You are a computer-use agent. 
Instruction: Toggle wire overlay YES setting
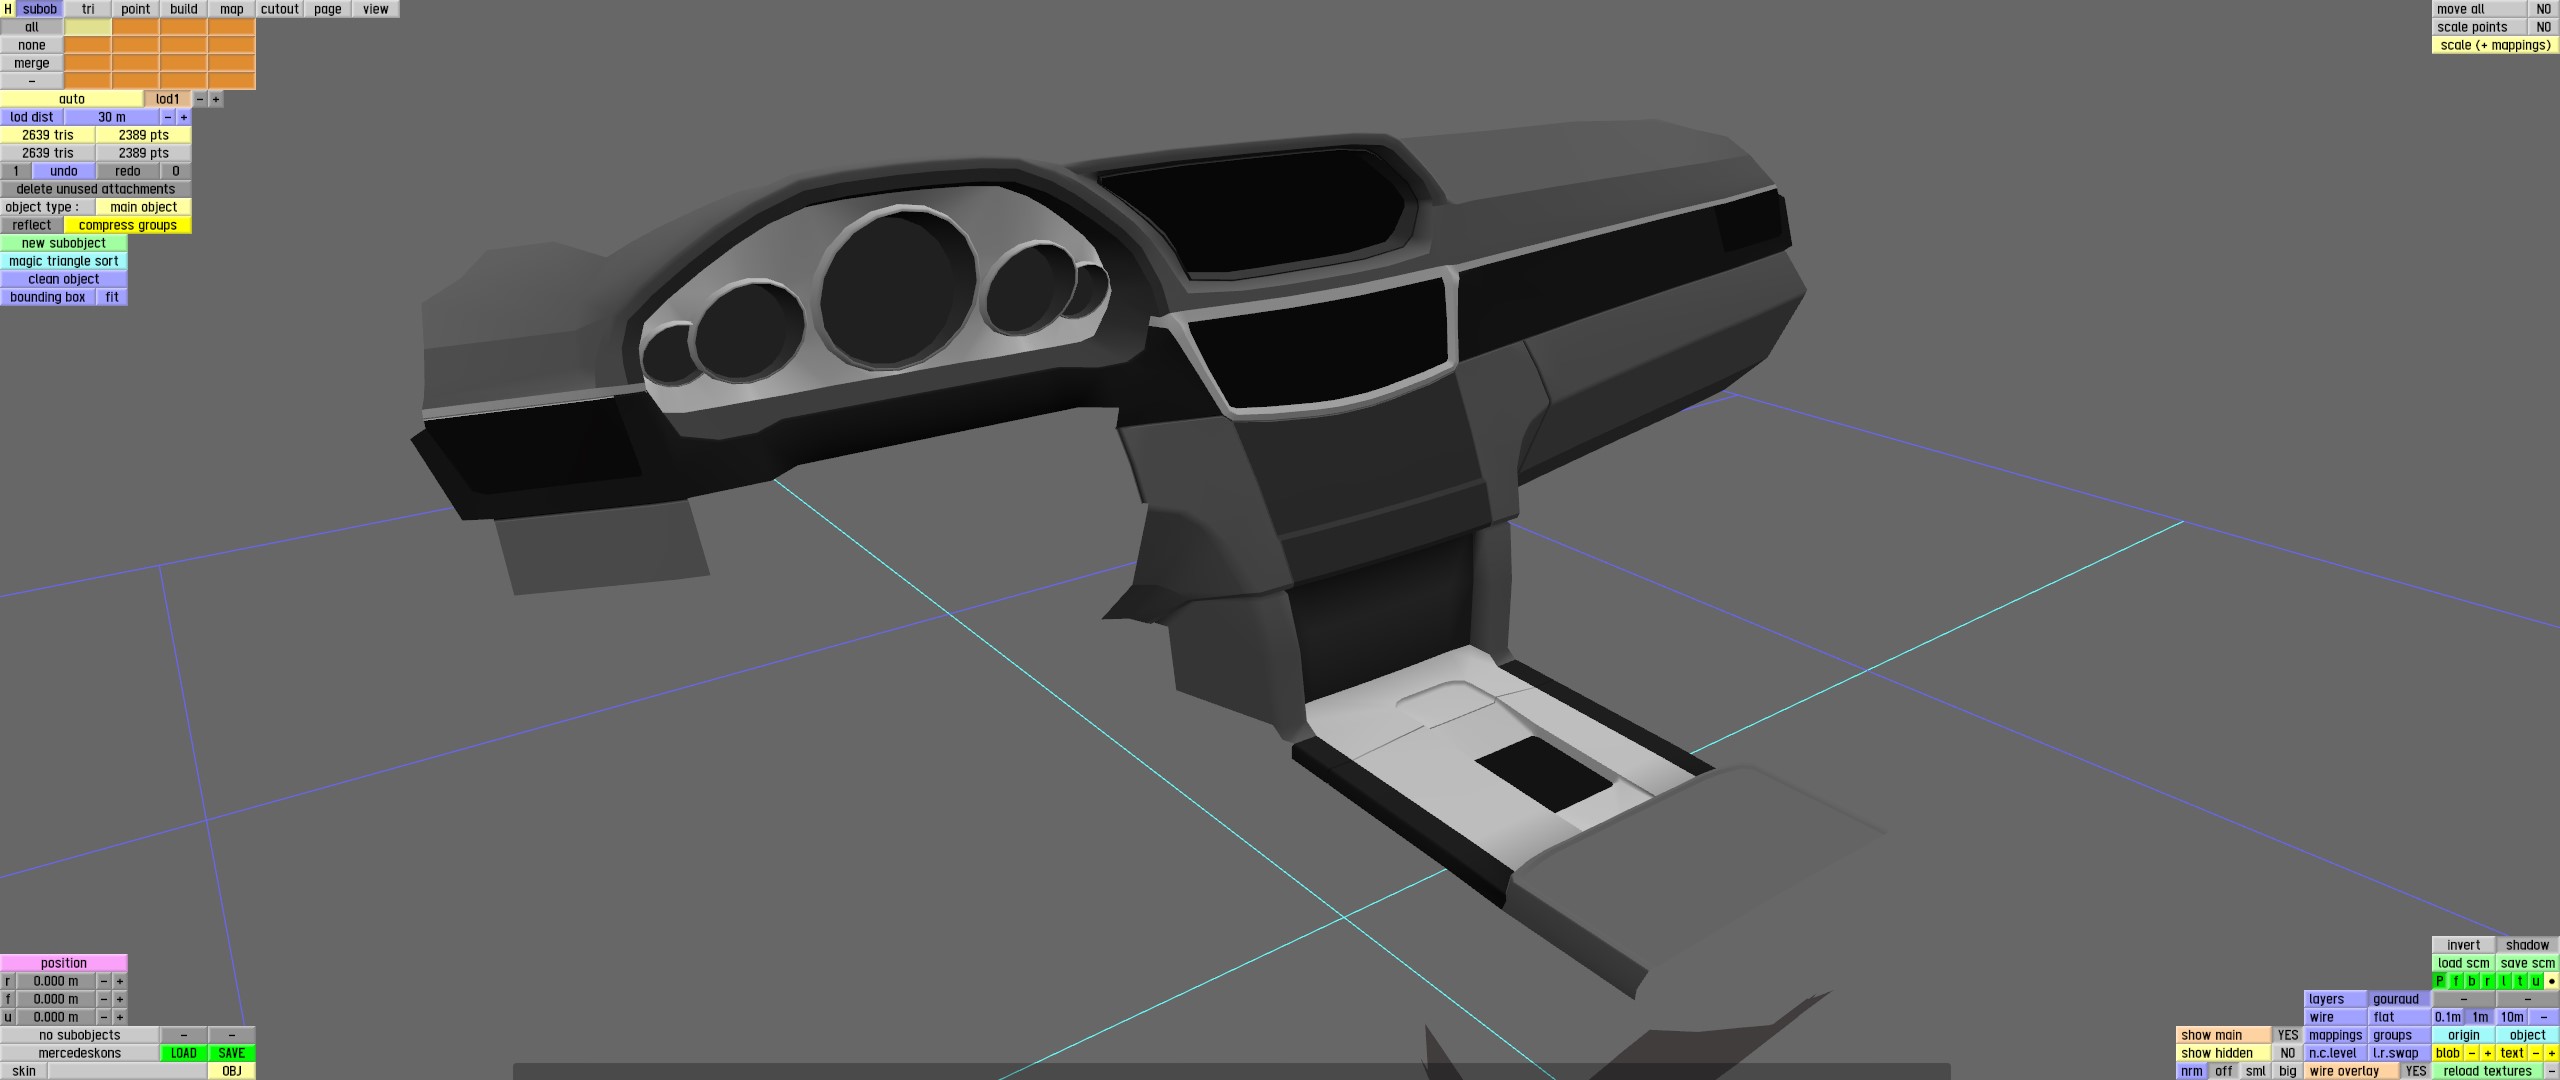coord(2416,1071)
